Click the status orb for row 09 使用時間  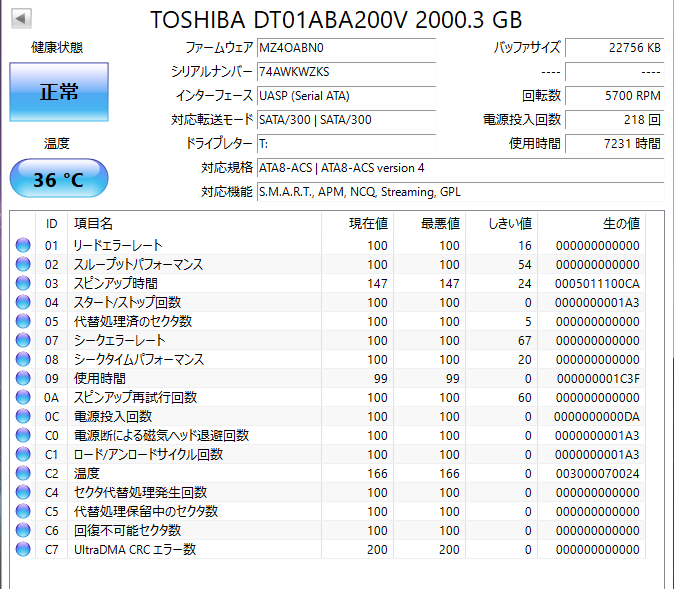tap(23, 378)
